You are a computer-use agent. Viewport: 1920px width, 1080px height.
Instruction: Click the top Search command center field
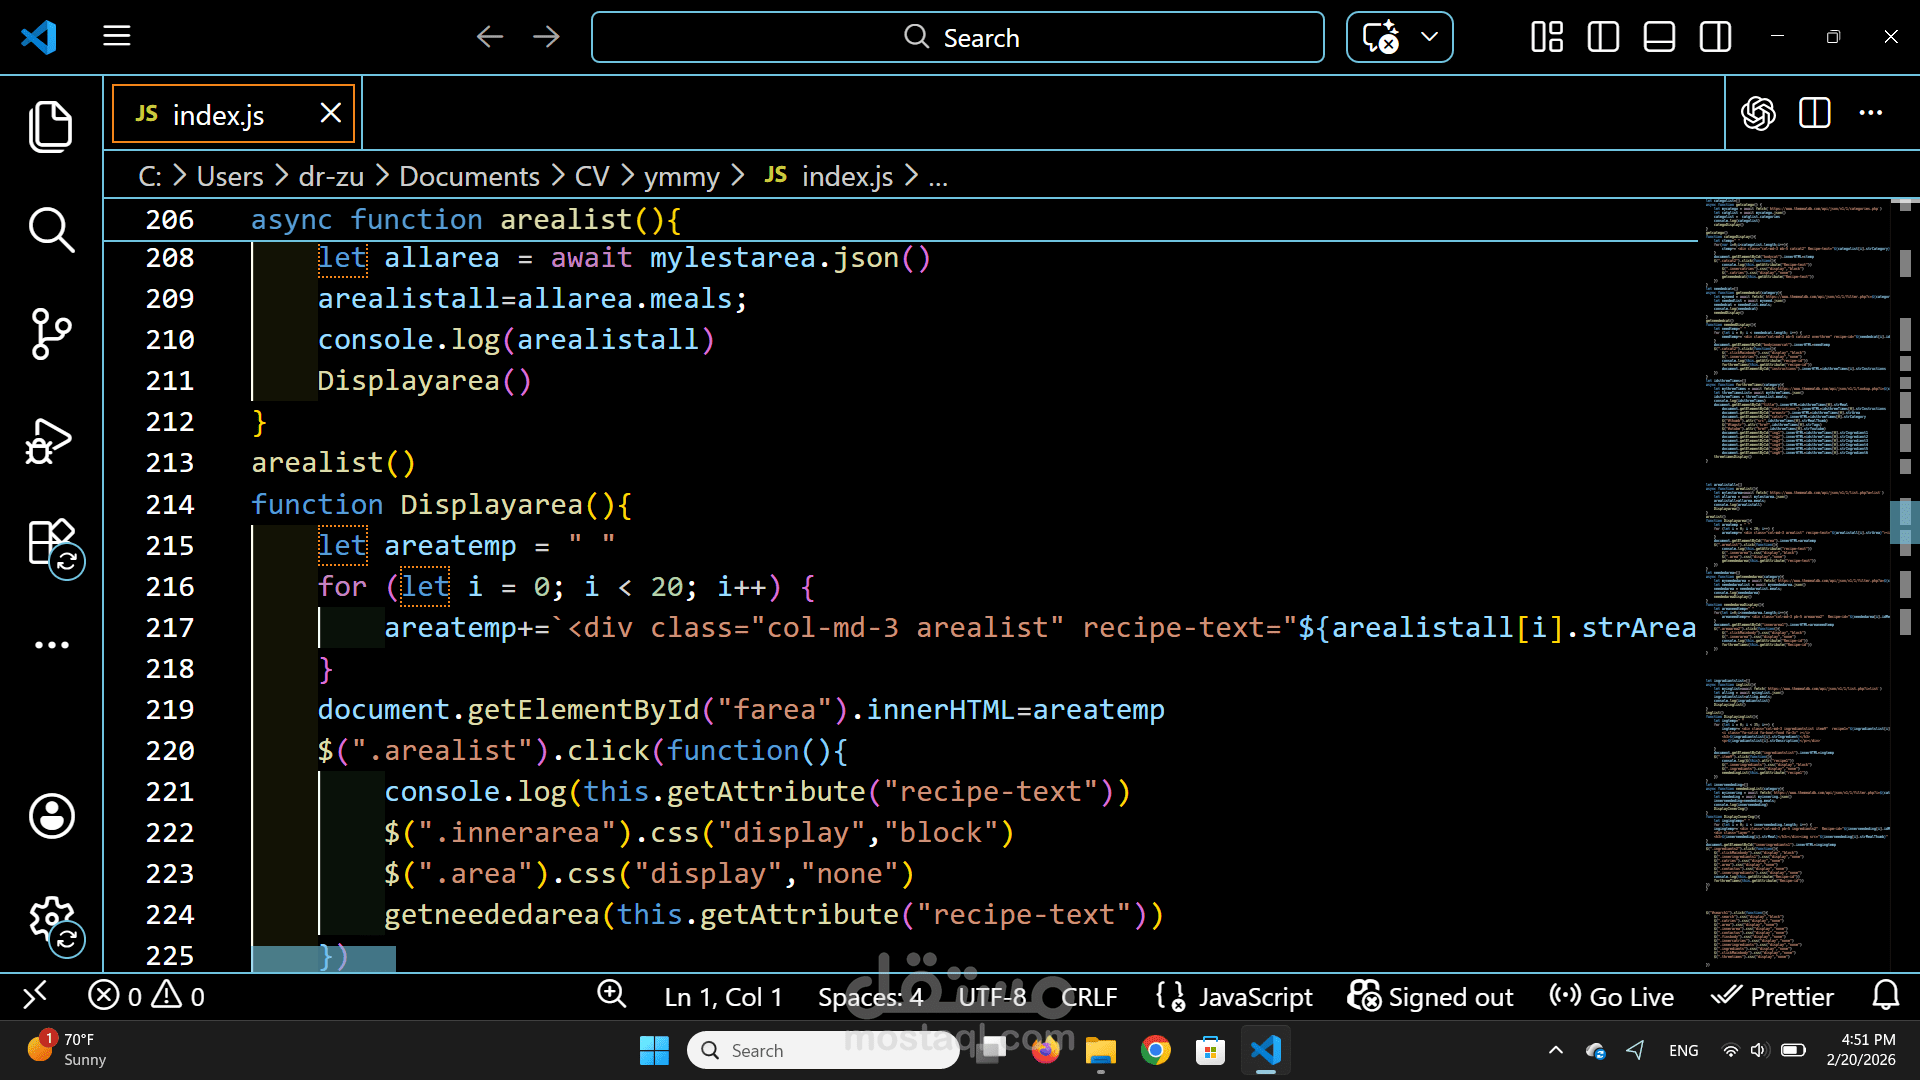(957, 38)
